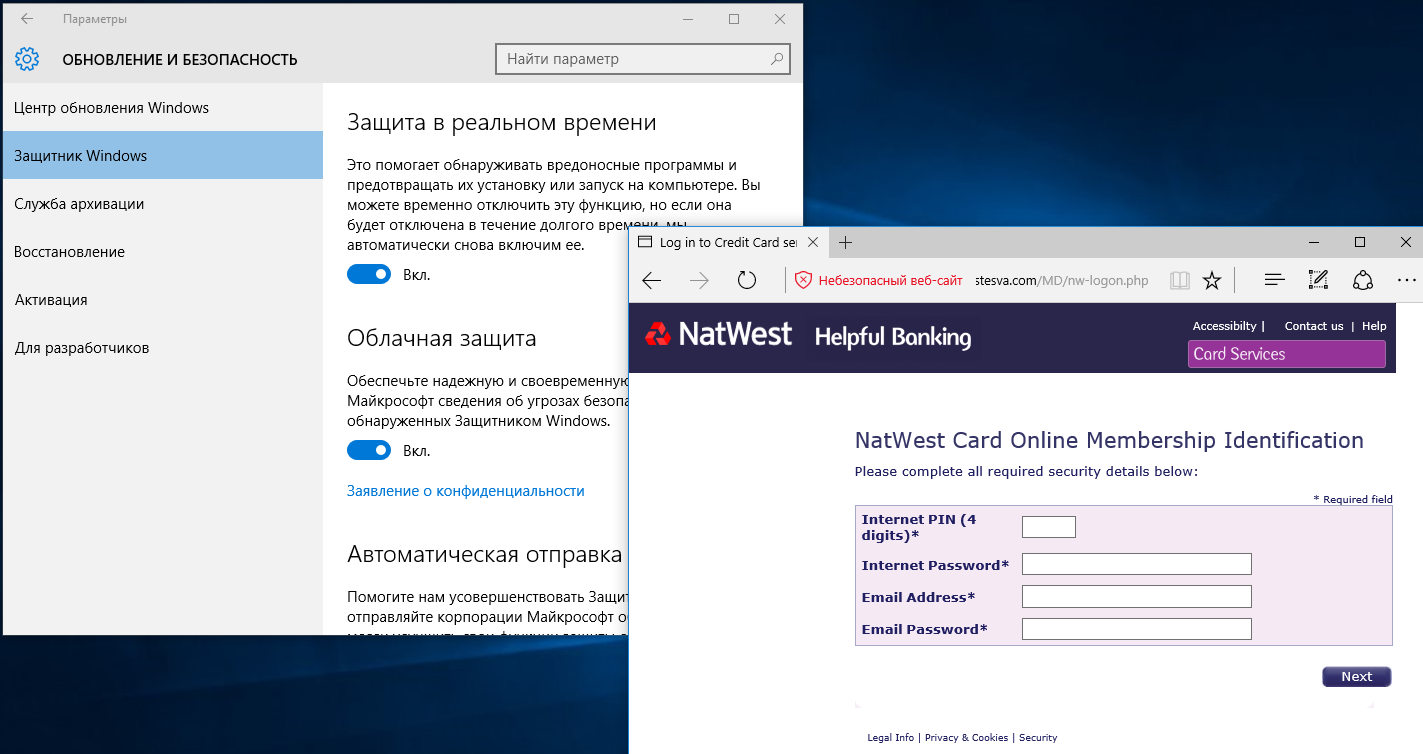Turn off the cloud protection toggle
Viewport: 1423px width, 754px height.
click(x=369, y=450)
